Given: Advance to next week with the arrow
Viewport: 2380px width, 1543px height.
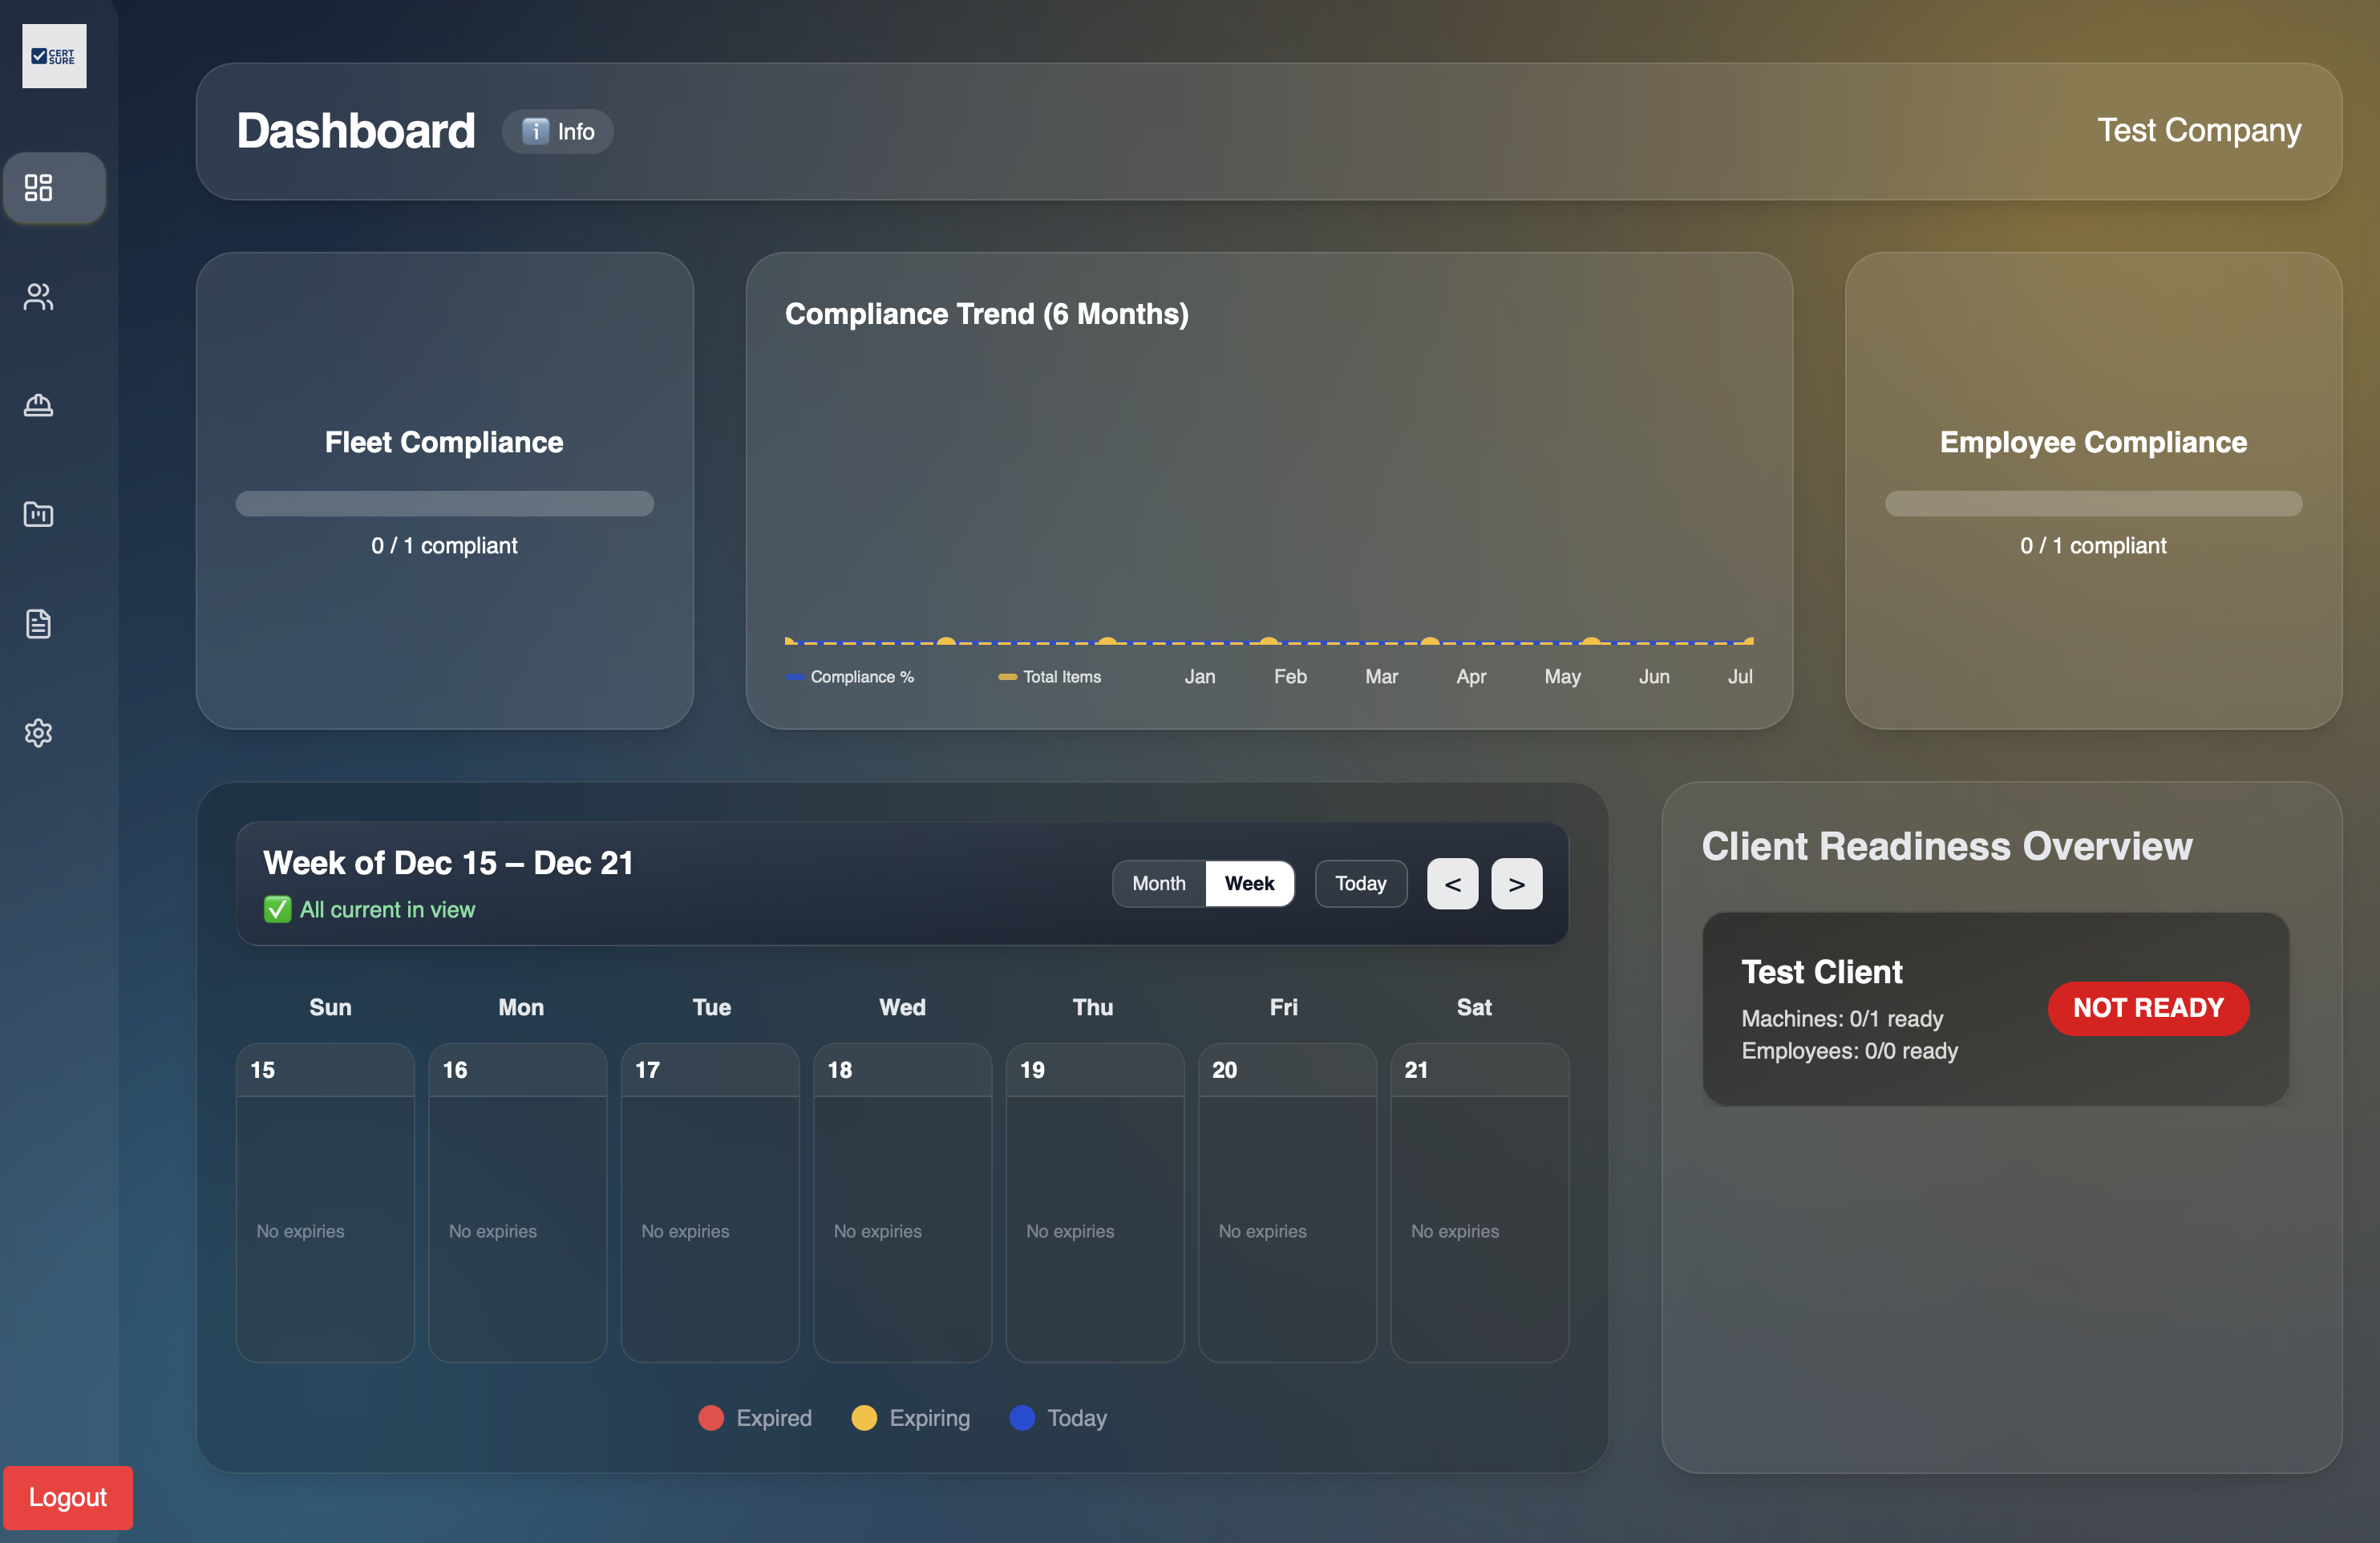Looking at the screenshot, I should click(x=1516, y=883).
